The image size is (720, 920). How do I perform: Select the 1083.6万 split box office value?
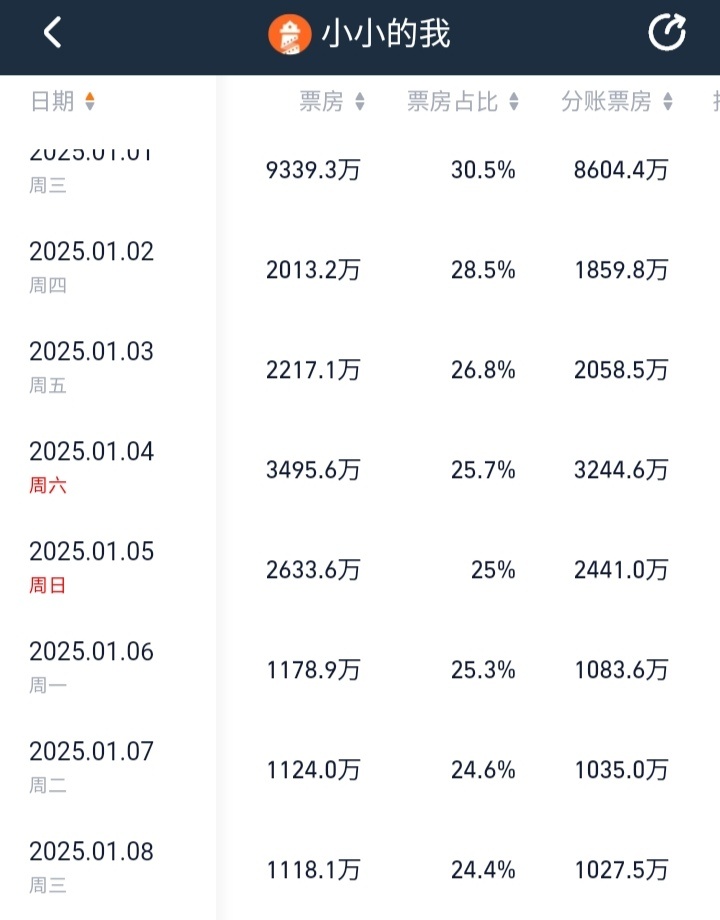tap(621, 669)
